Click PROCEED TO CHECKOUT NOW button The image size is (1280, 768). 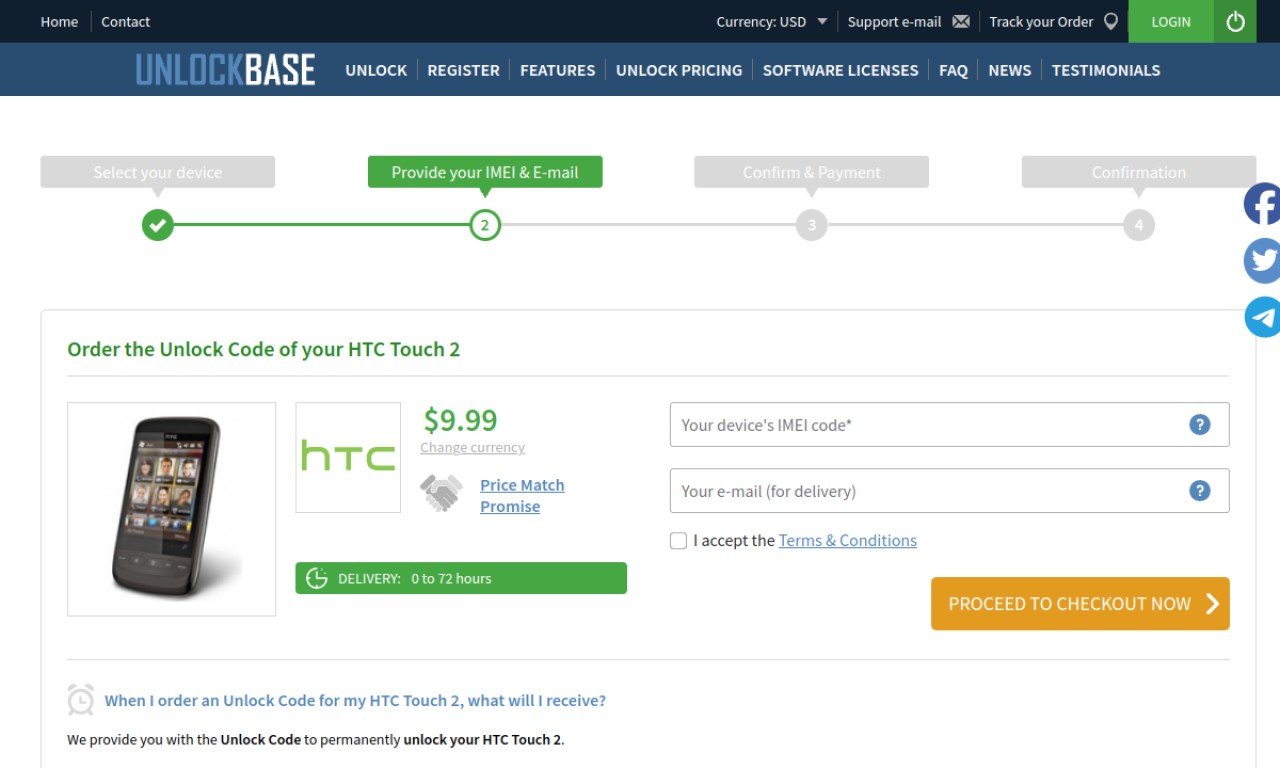point(1080,603)
